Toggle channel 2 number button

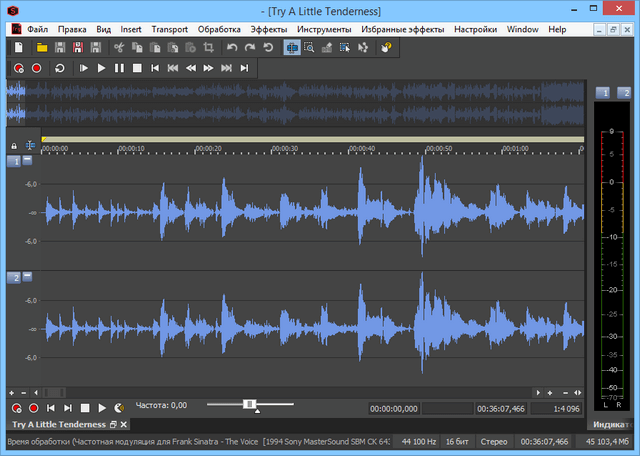14,276
